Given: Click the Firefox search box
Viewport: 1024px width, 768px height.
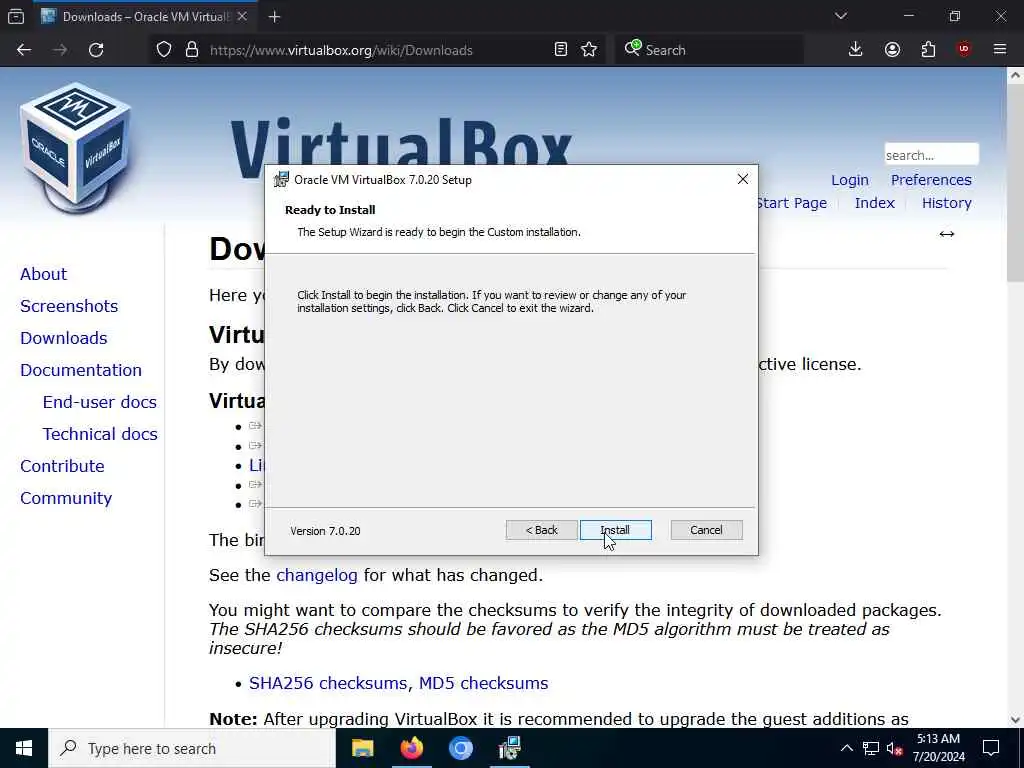Looking at the screenshot, I should tap(709, 50).
